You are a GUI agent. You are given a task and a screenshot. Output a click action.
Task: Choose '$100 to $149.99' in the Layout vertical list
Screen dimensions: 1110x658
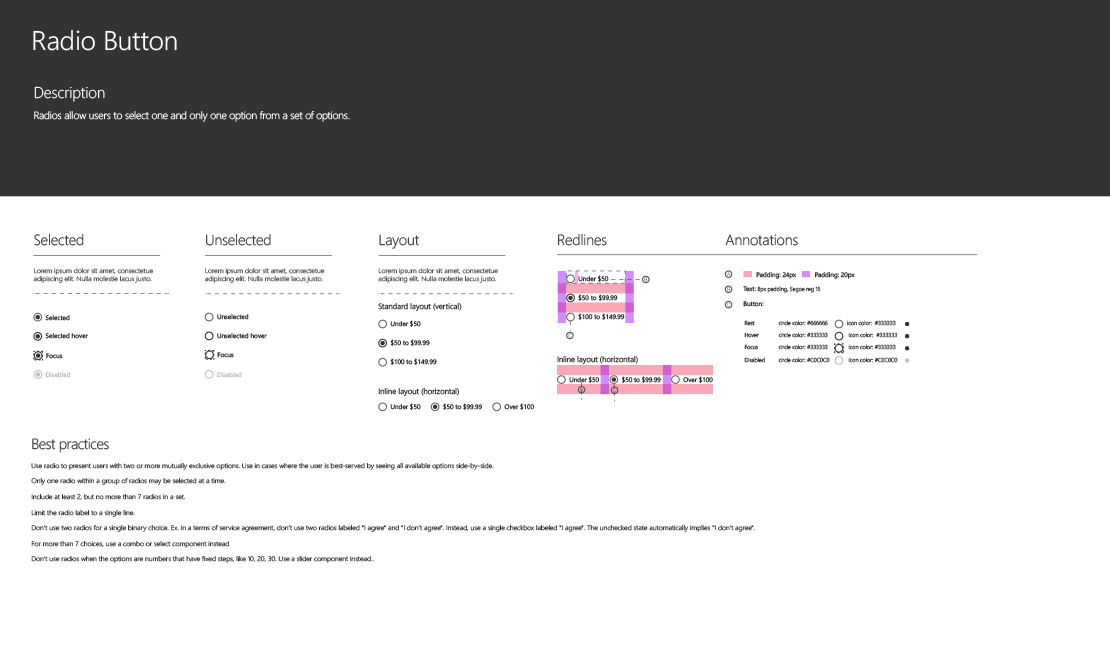[x=382, y=362]
